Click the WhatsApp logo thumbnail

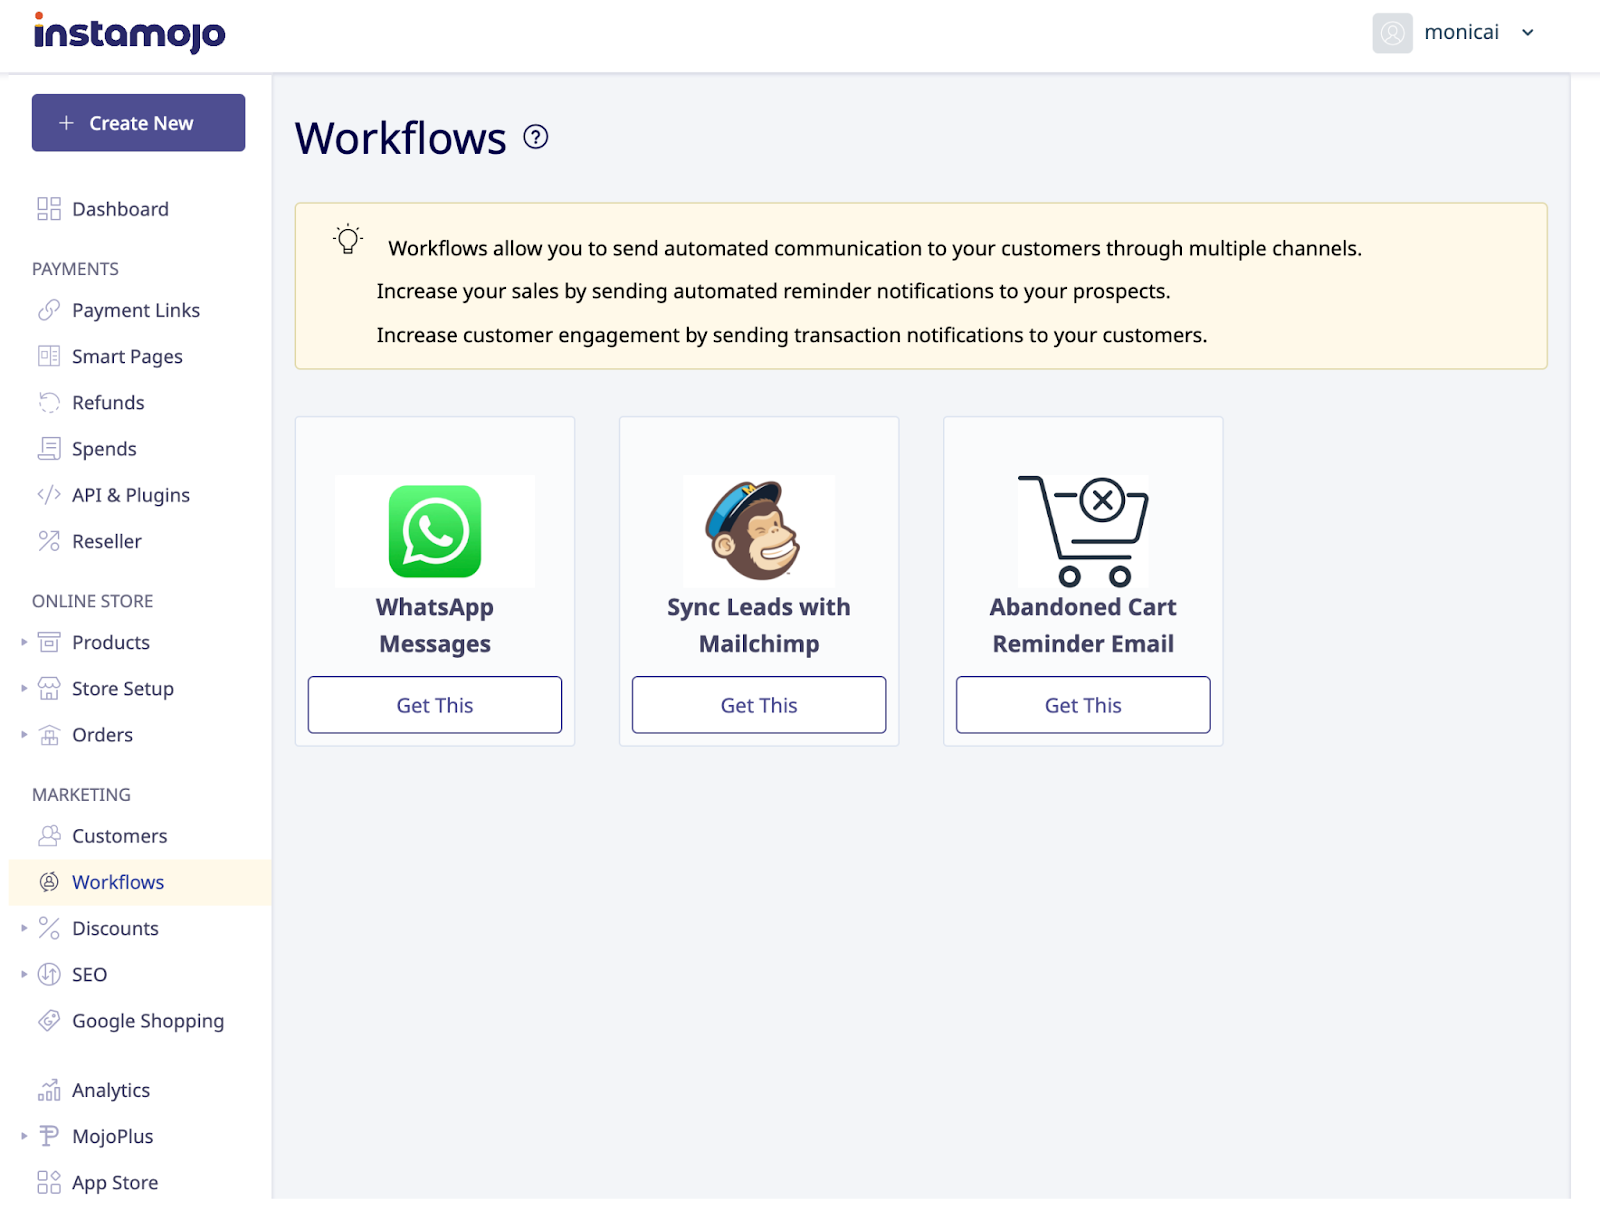(x=435, y=531)
